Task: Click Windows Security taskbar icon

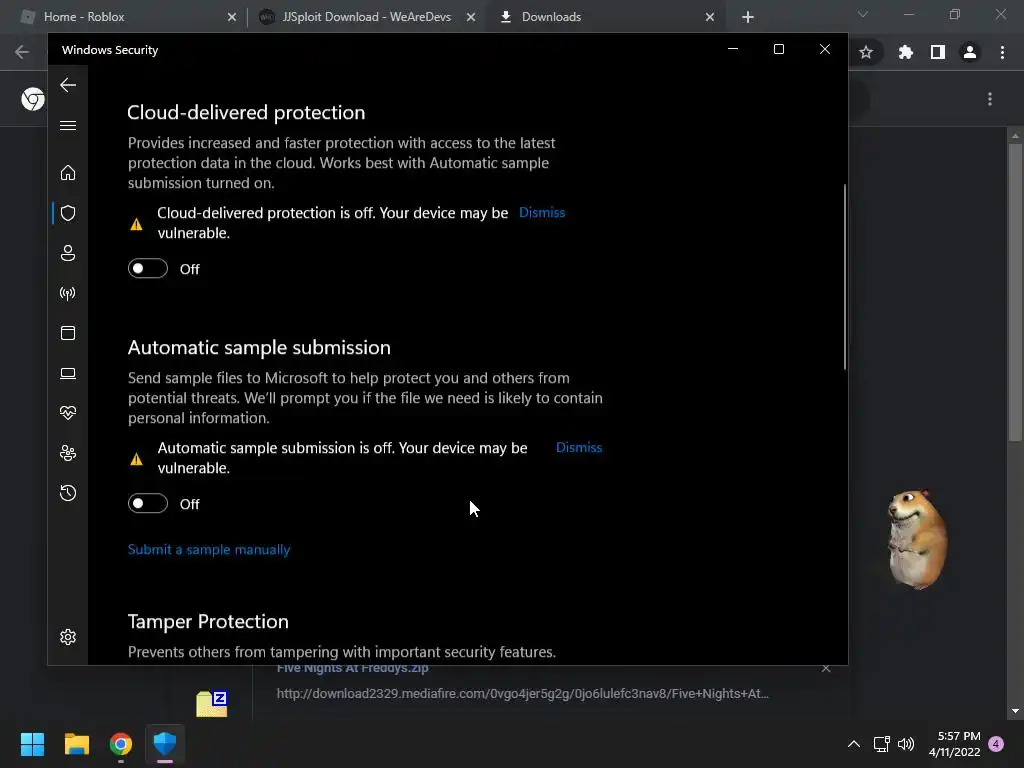Action: (165, 744)
